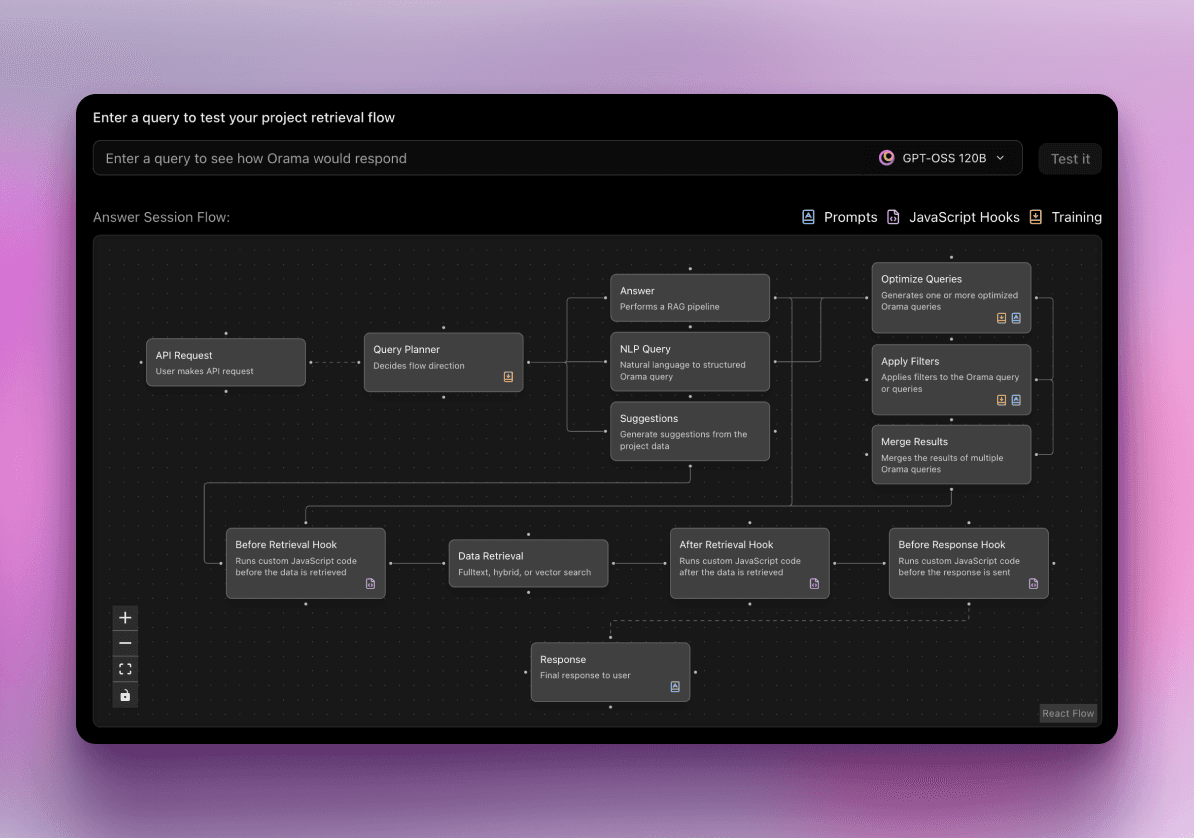Screen dimensions: 1194x838
Task: Click the hook icon on Before Response Hook
Action: pyautogui.click(x=1033, y=584)
